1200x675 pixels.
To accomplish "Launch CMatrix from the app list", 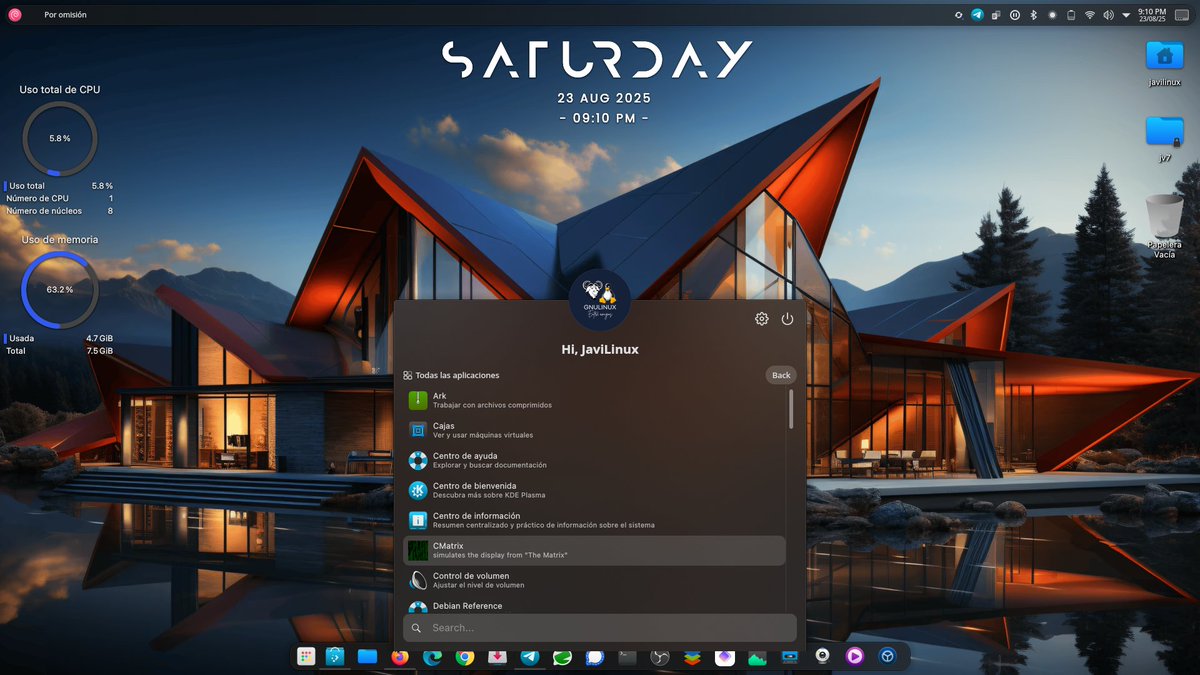I will tap(594, 550).
